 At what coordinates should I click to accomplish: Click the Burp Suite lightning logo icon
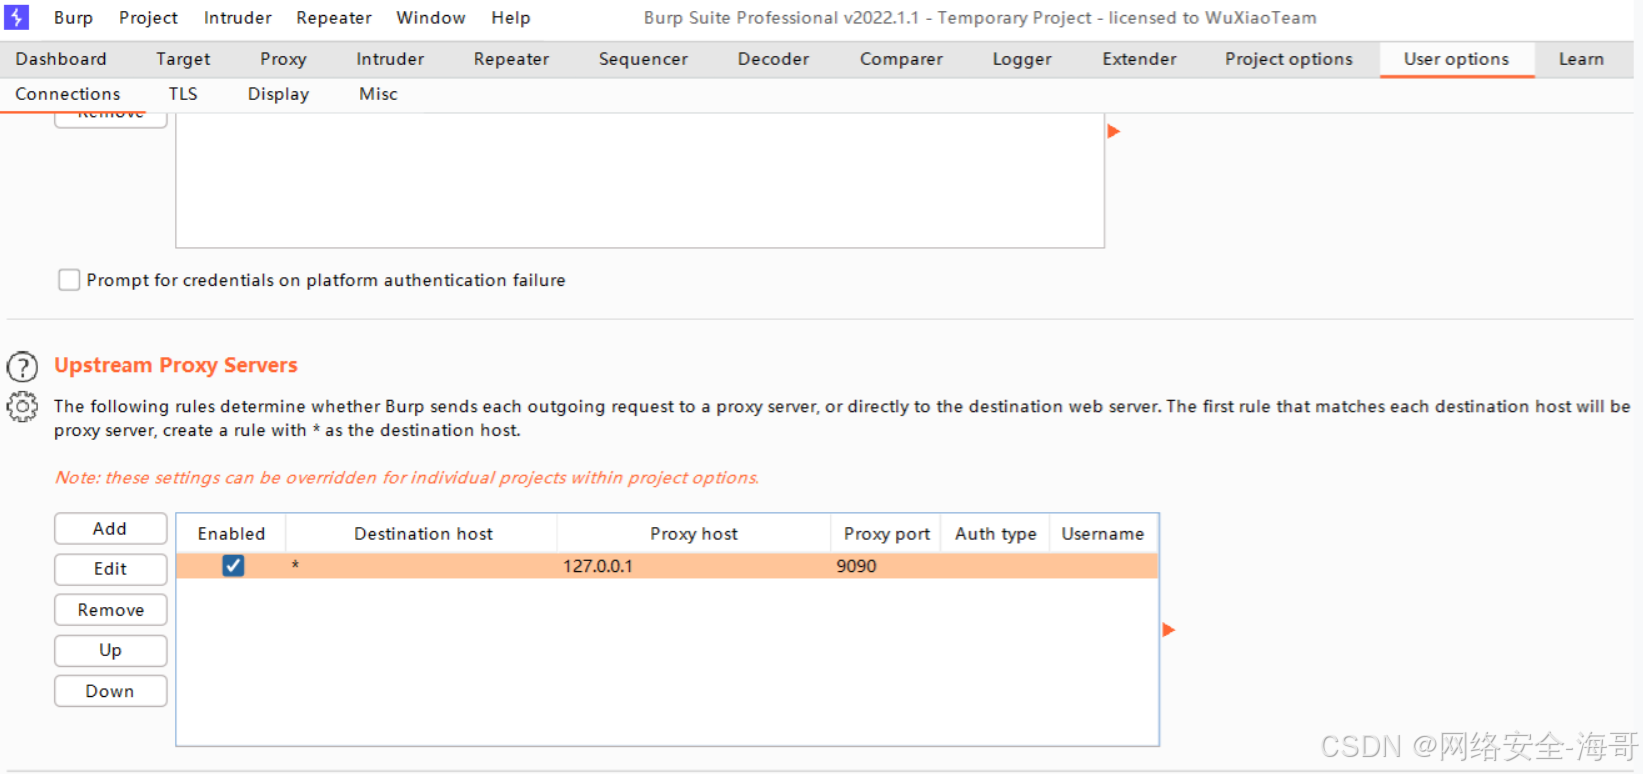[x=17, y=17]
